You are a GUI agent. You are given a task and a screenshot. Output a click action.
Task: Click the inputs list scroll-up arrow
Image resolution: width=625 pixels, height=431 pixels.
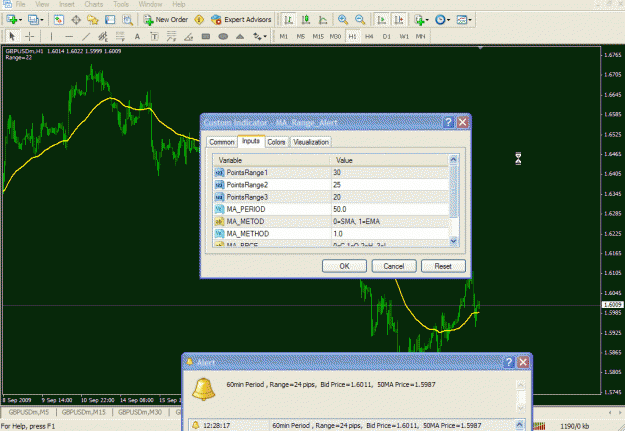[453, 159]
